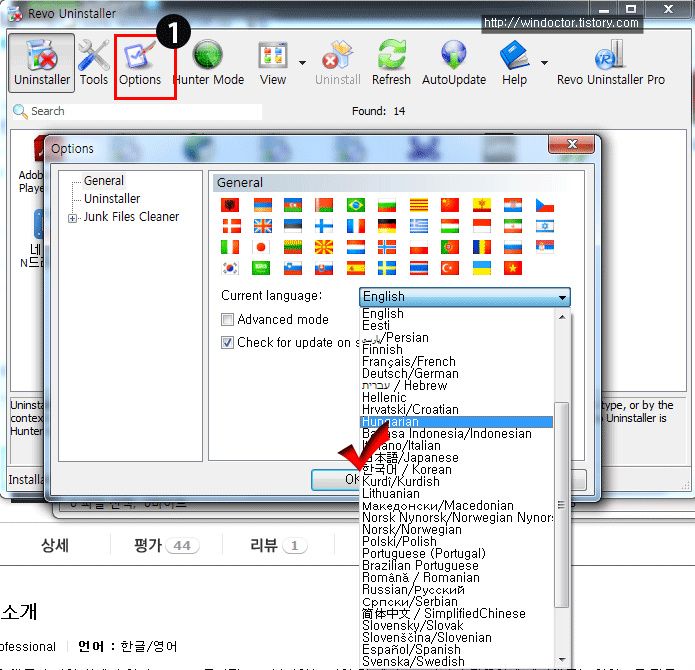This screenshot has height=670, width=695.
Task: Choose Svenska/Swedish in the language list
Action: [457, 662]
